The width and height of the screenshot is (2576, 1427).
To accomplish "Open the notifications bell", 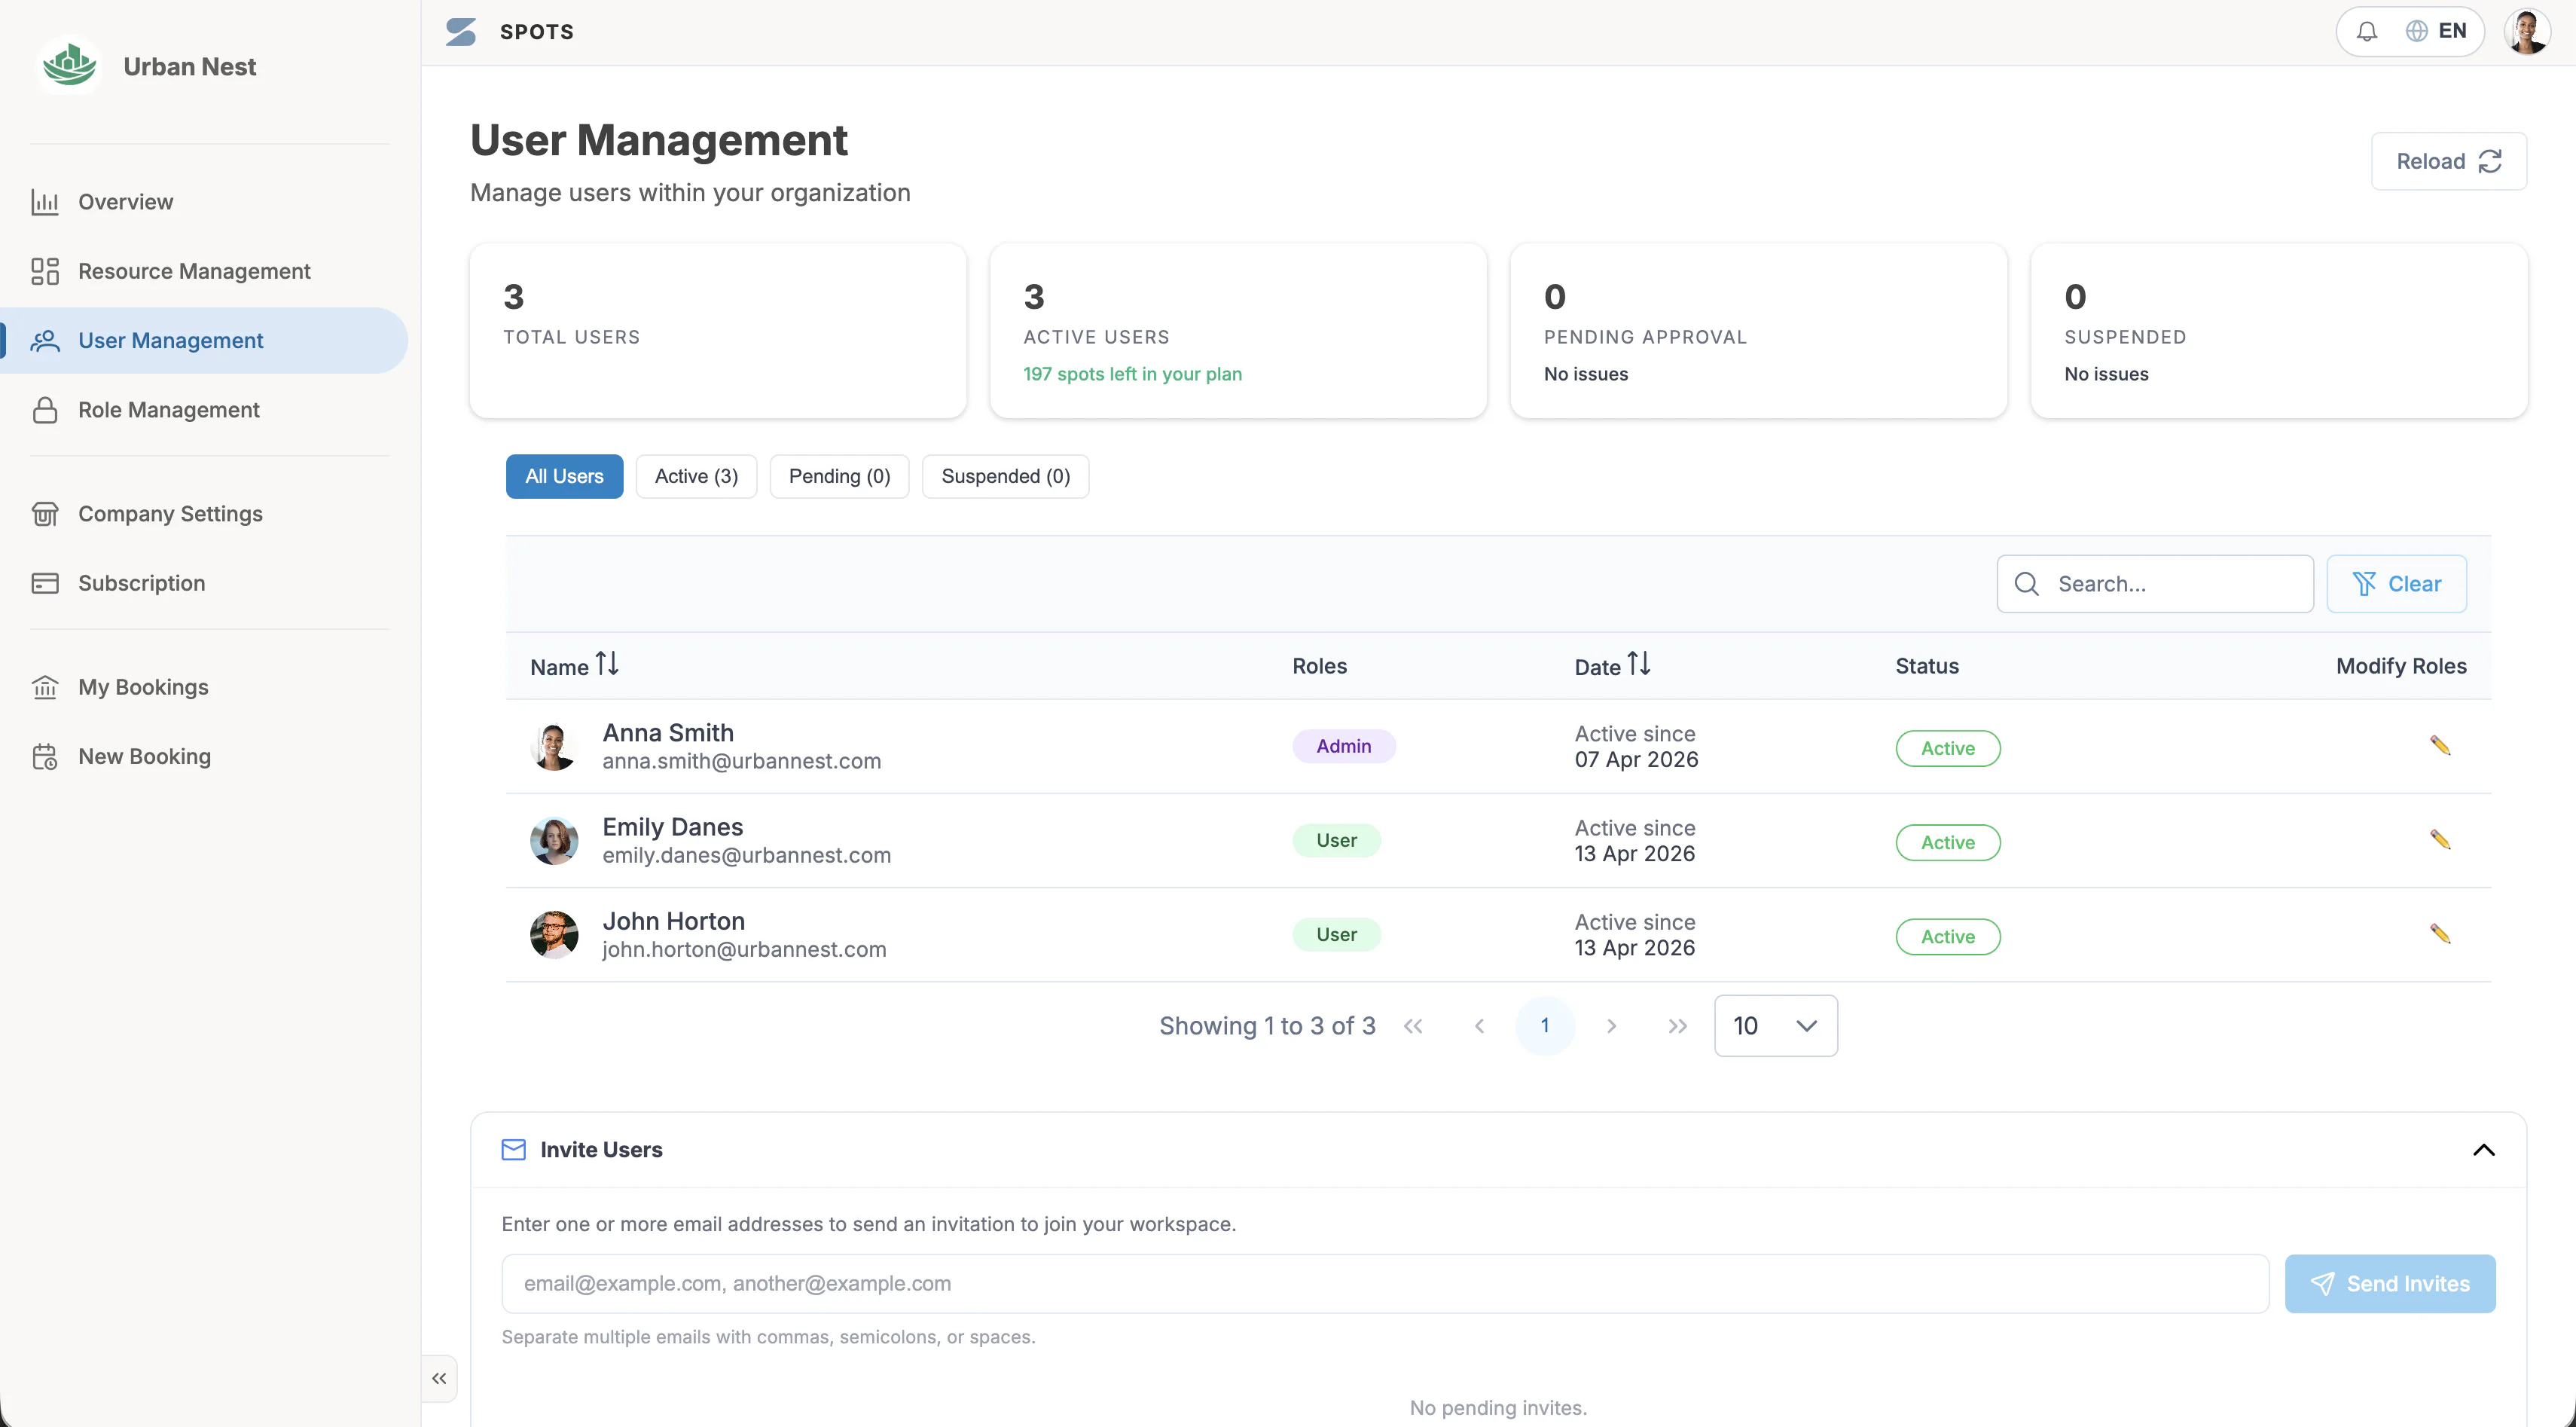I will [x=2366, y=32].
